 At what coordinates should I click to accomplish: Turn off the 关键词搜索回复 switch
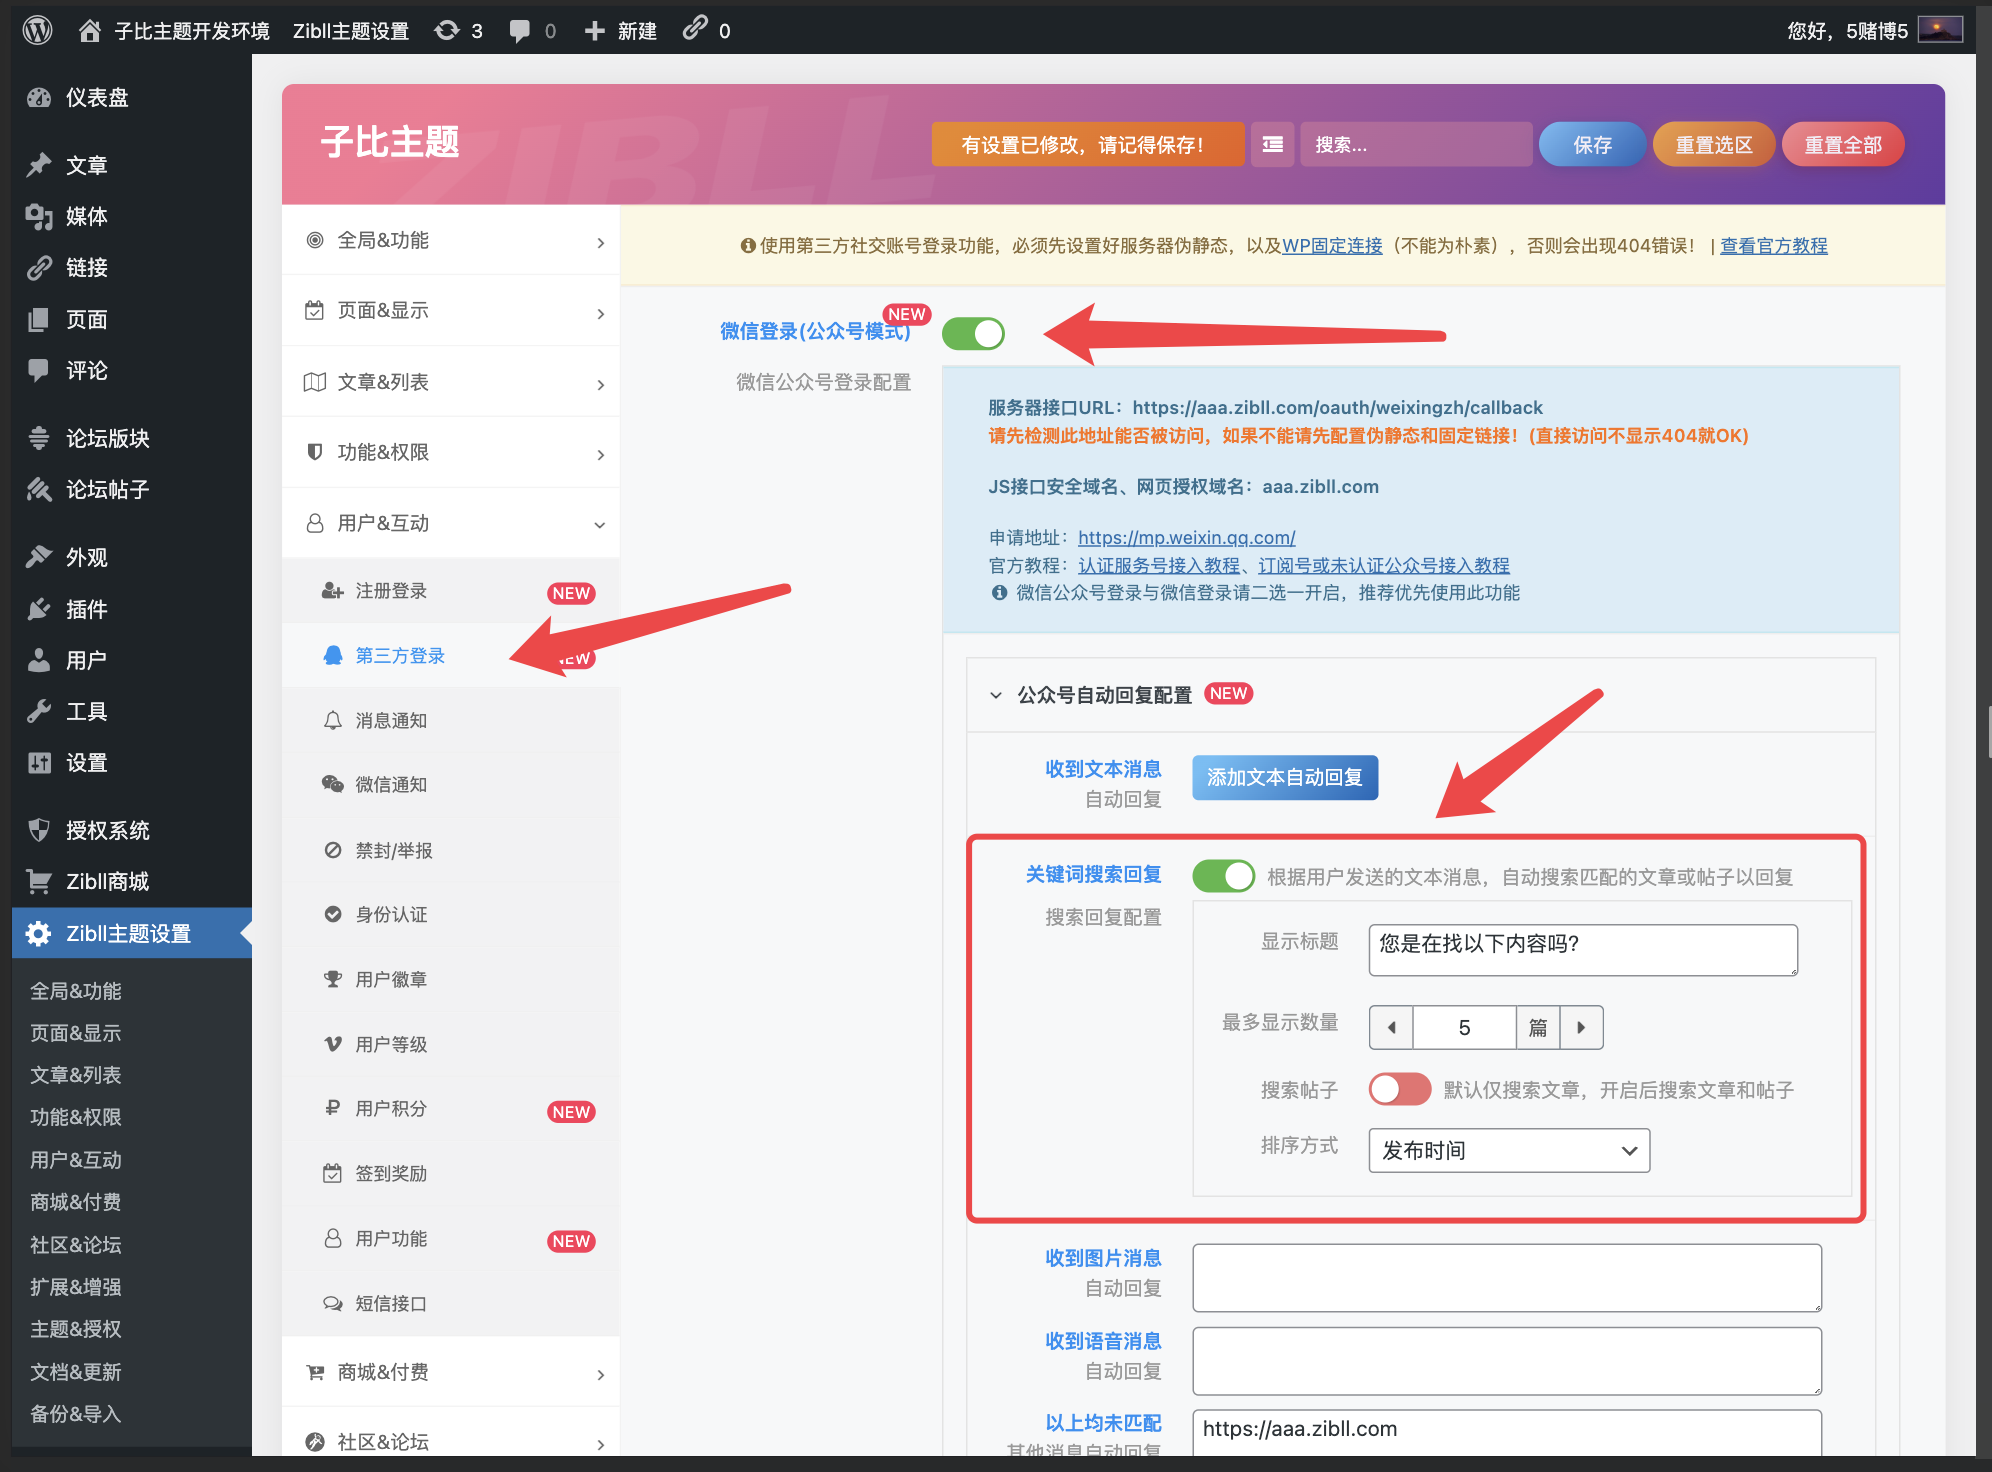[1224, 876]
